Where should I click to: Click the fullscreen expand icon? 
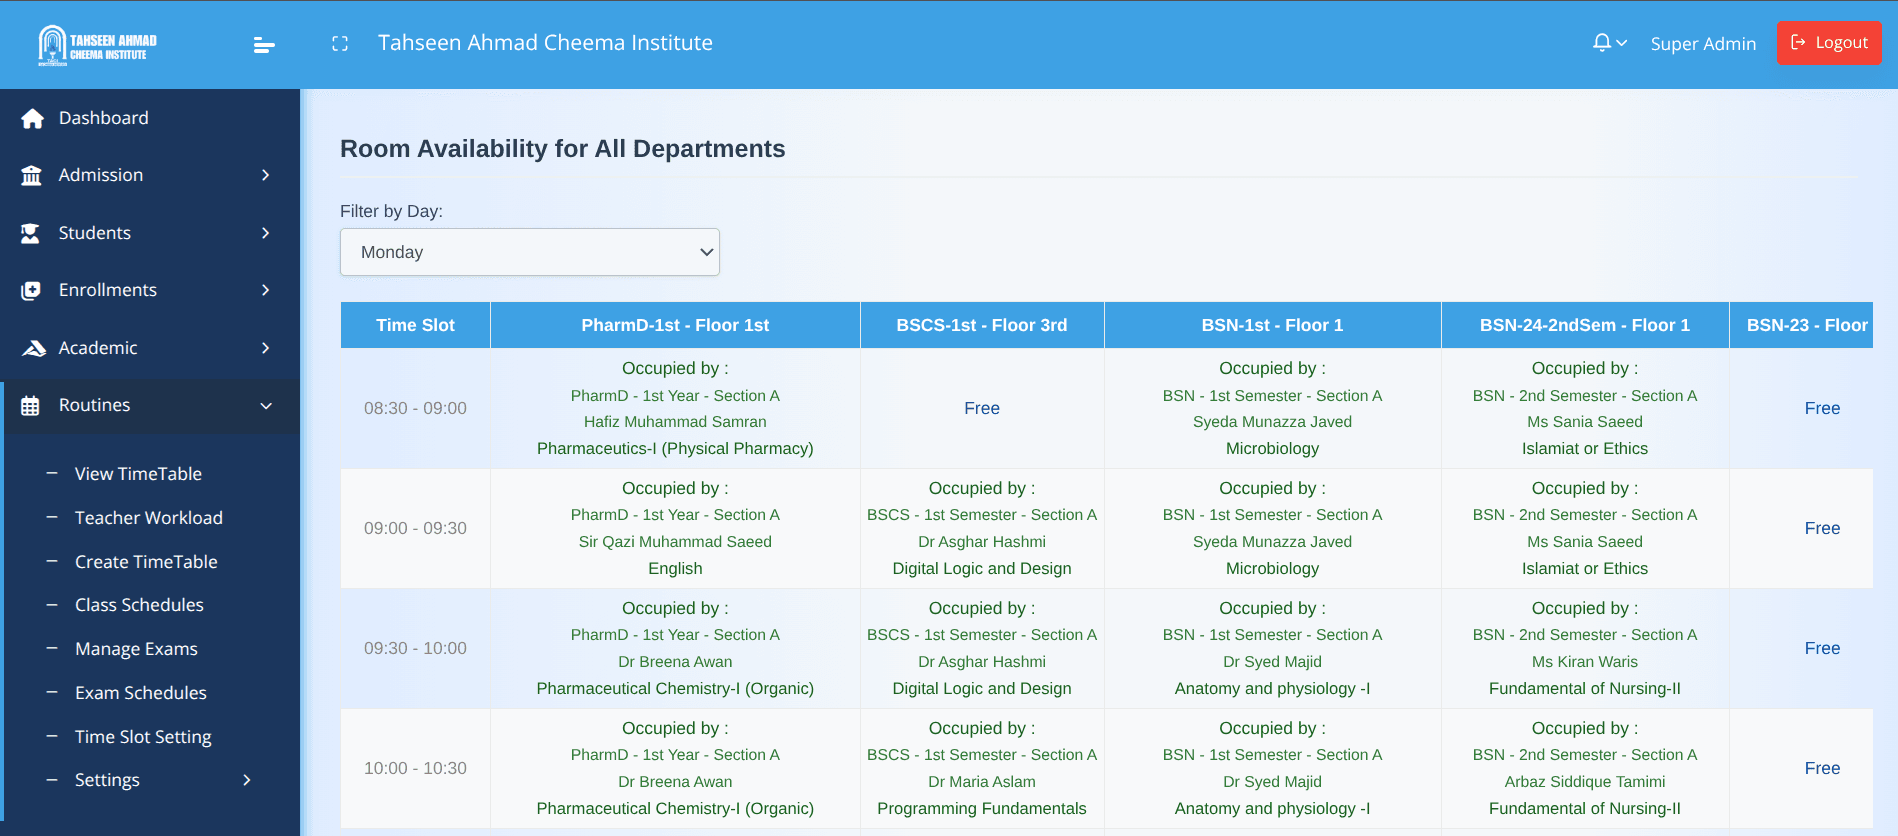[x=340, y=44]
